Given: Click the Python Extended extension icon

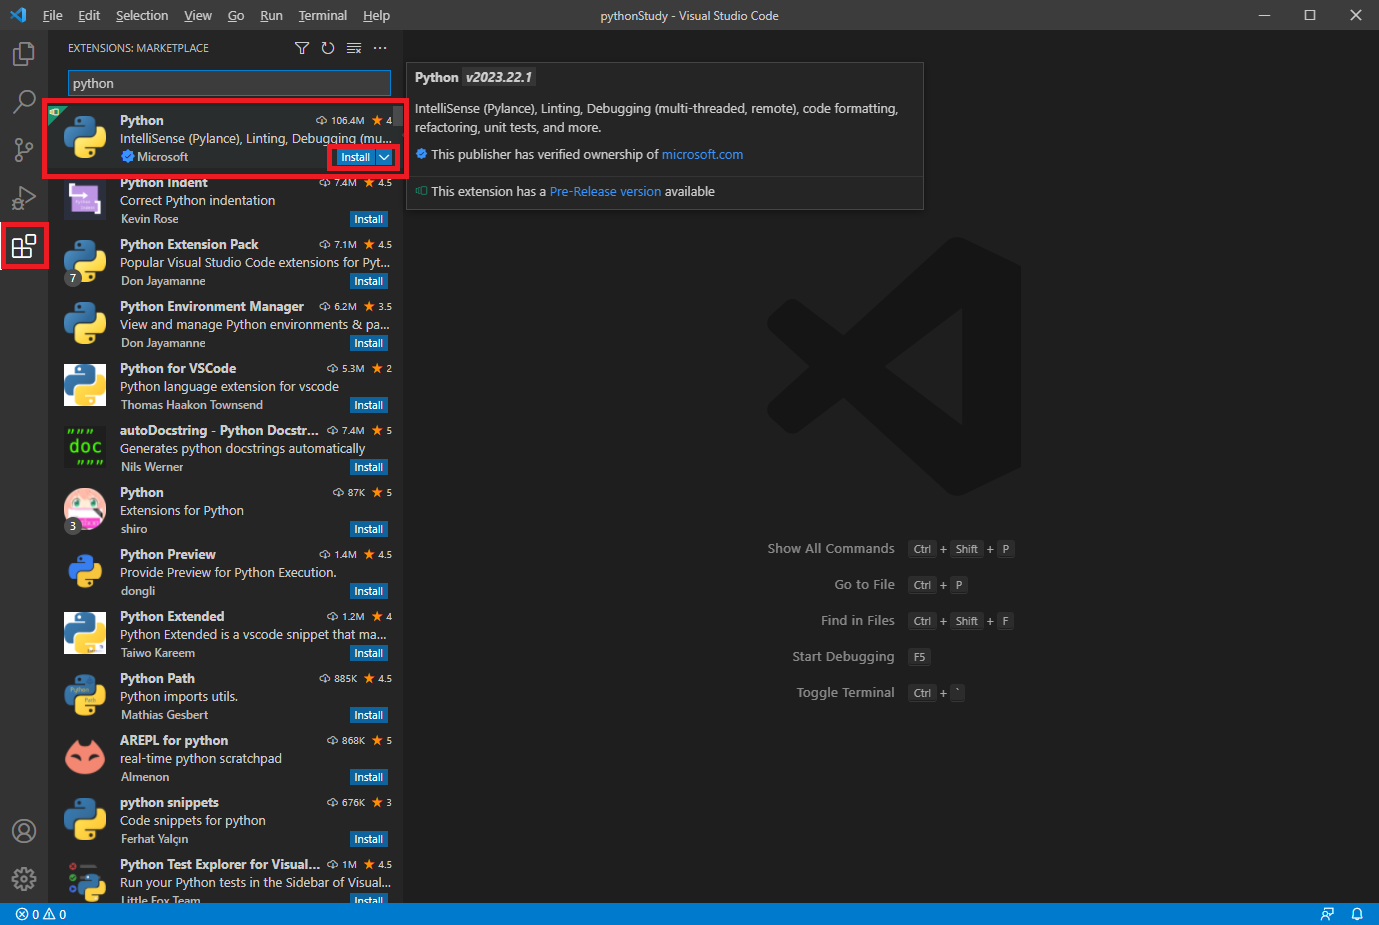Looking at the screenshot, I should [x=85, y=634].
